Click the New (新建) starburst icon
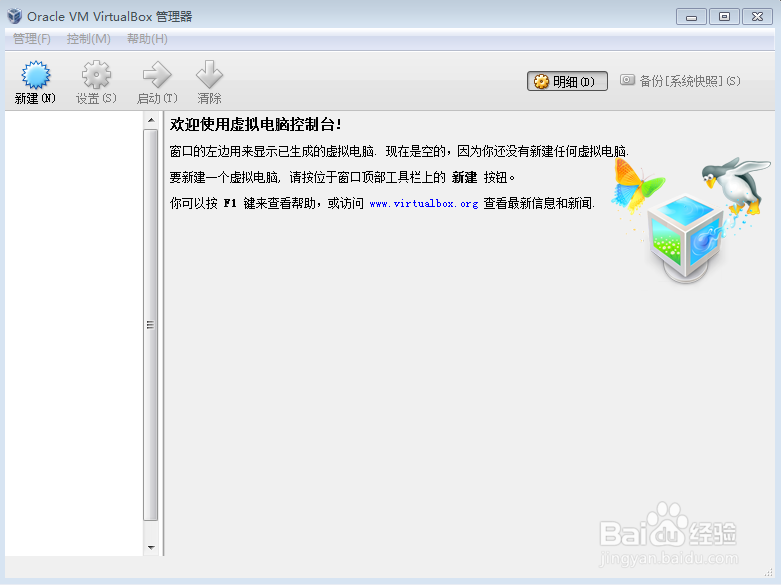 click(x=35, y=75)
